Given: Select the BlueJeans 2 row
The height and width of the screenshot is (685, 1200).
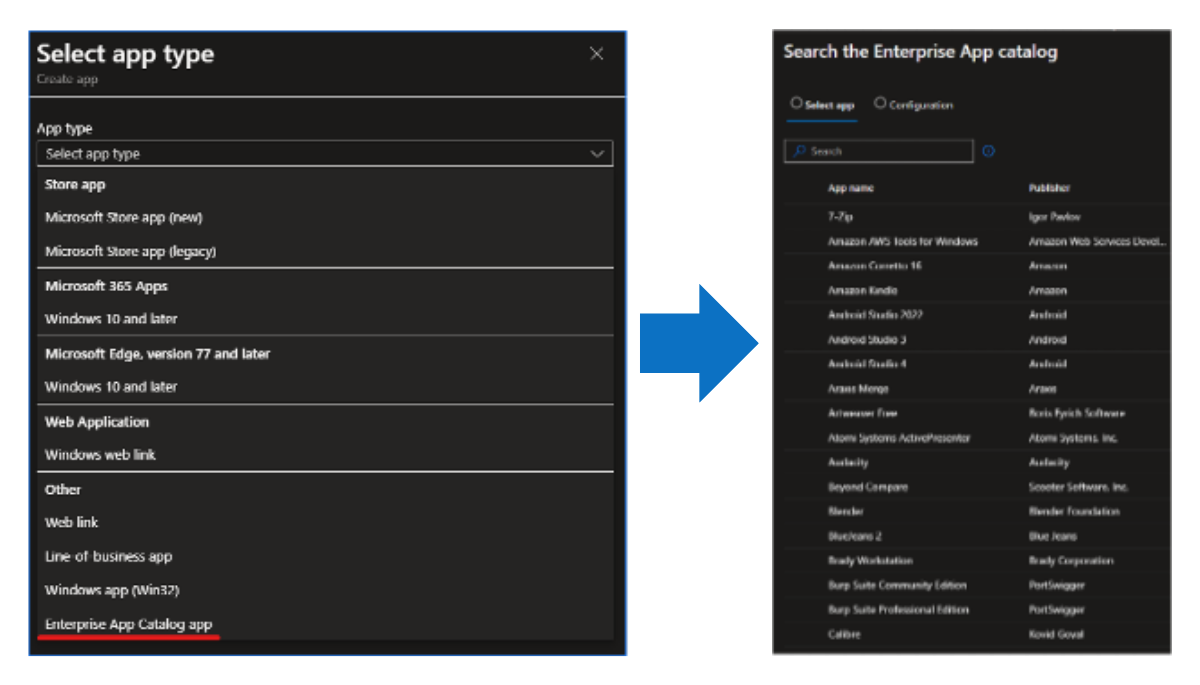Looking at the screenshot, I should pyautogui.click(x=977, y=536).
